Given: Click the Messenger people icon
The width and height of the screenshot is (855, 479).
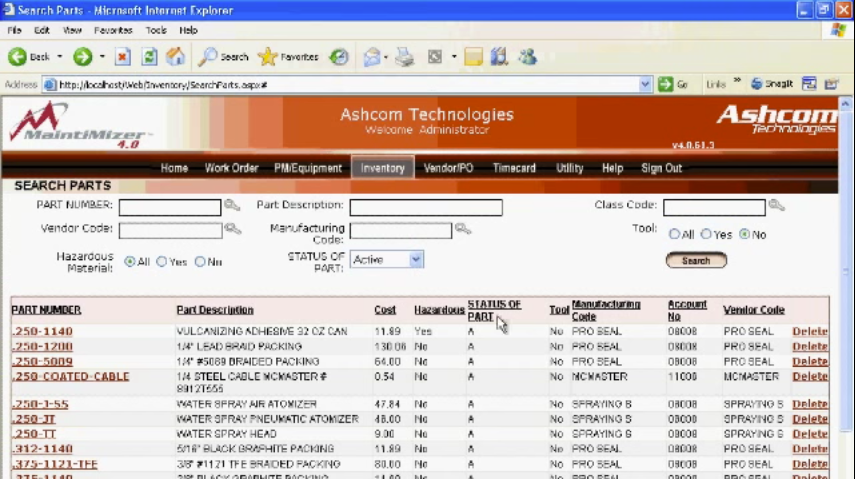Looking at the screenshot, I should coord(527,57).
